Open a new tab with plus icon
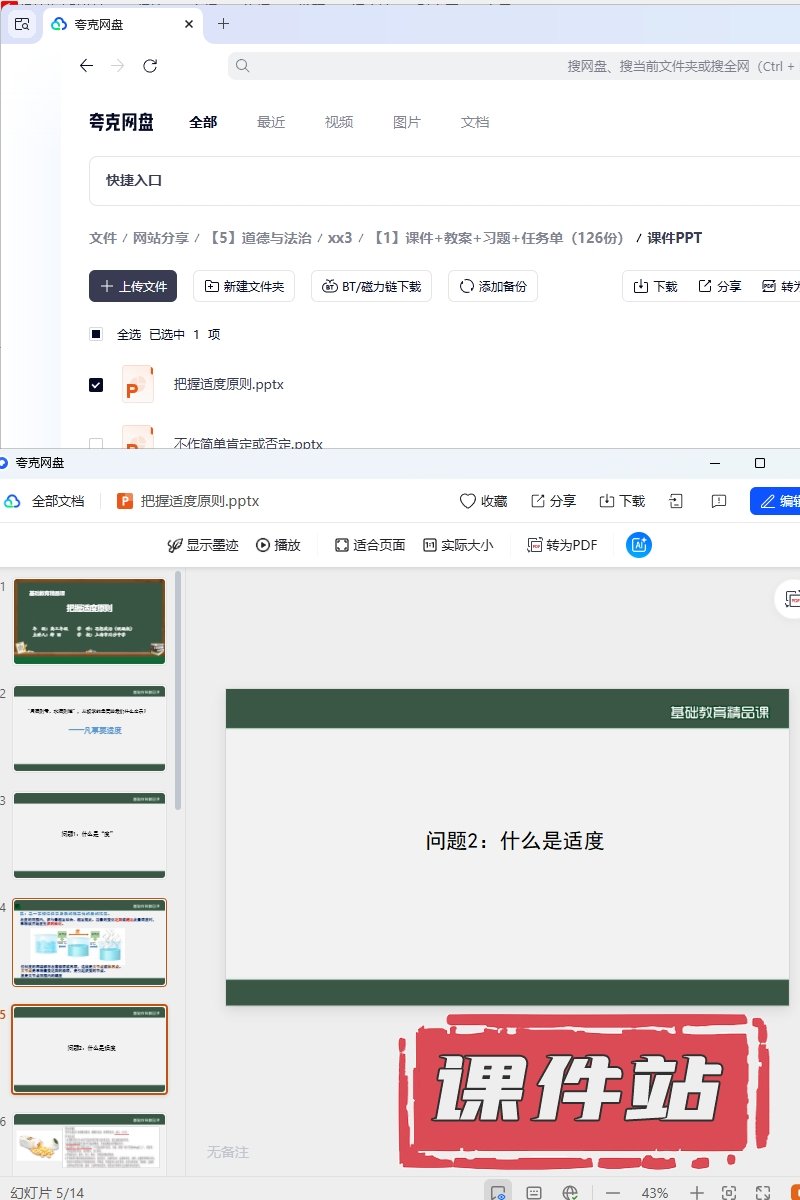 [x=223, y=24]
